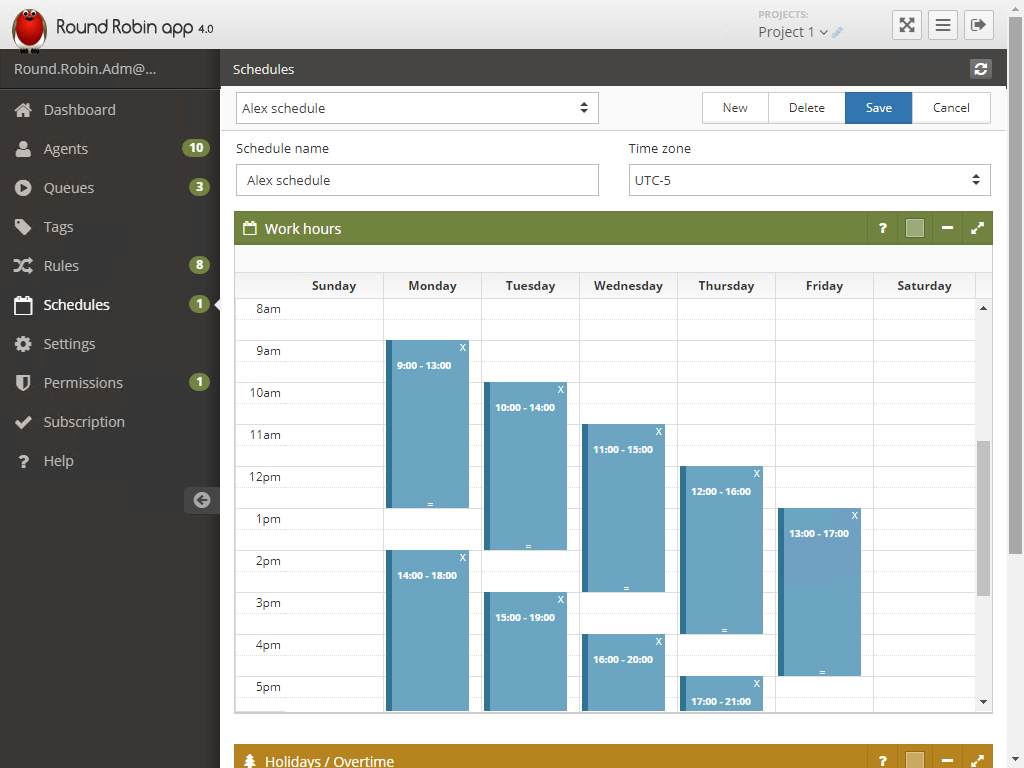The image size is (1024, 768).
Task: Remove the Monday 9:00 - 13:00 time block
Action: click(x=462, y=348)
